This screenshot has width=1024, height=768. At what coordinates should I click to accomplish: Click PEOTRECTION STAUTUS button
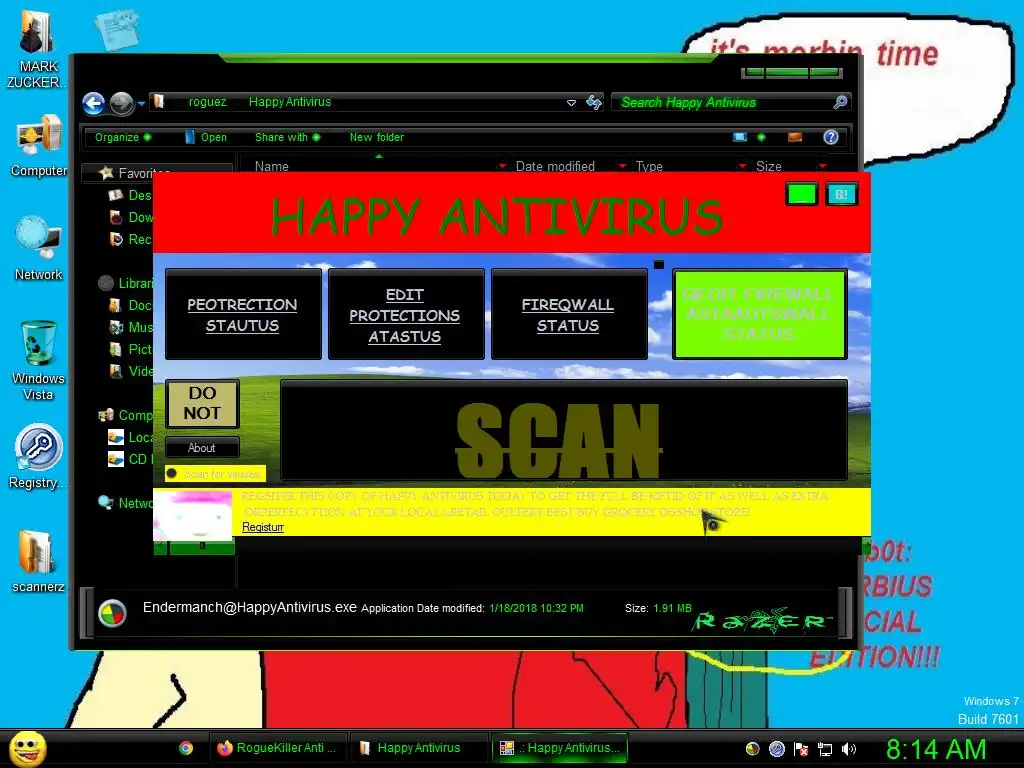point(243,314)
